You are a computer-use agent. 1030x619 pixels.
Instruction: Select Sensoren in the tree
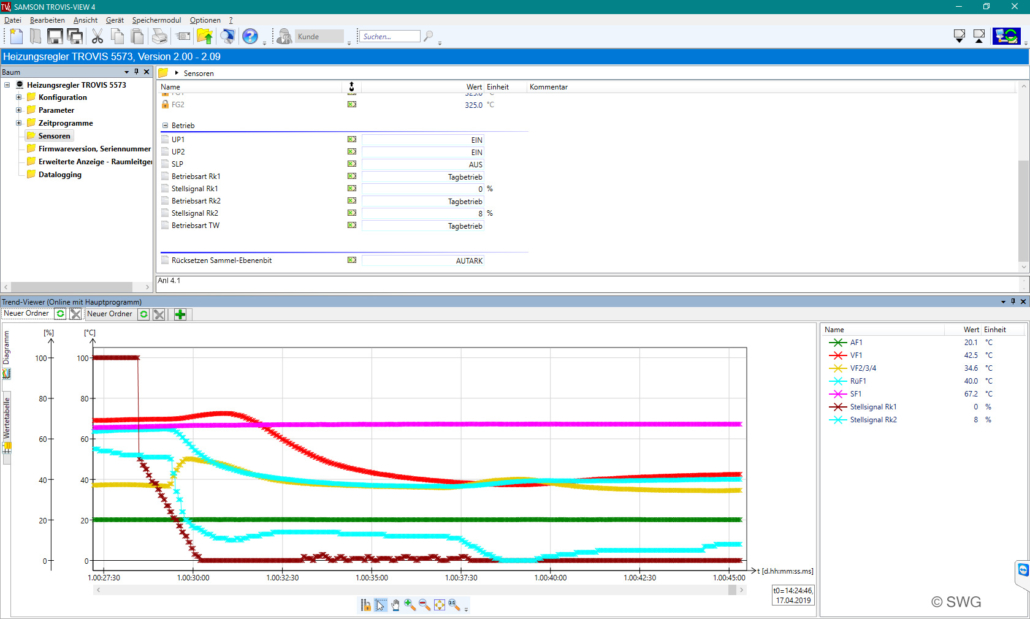pos(54,136)
